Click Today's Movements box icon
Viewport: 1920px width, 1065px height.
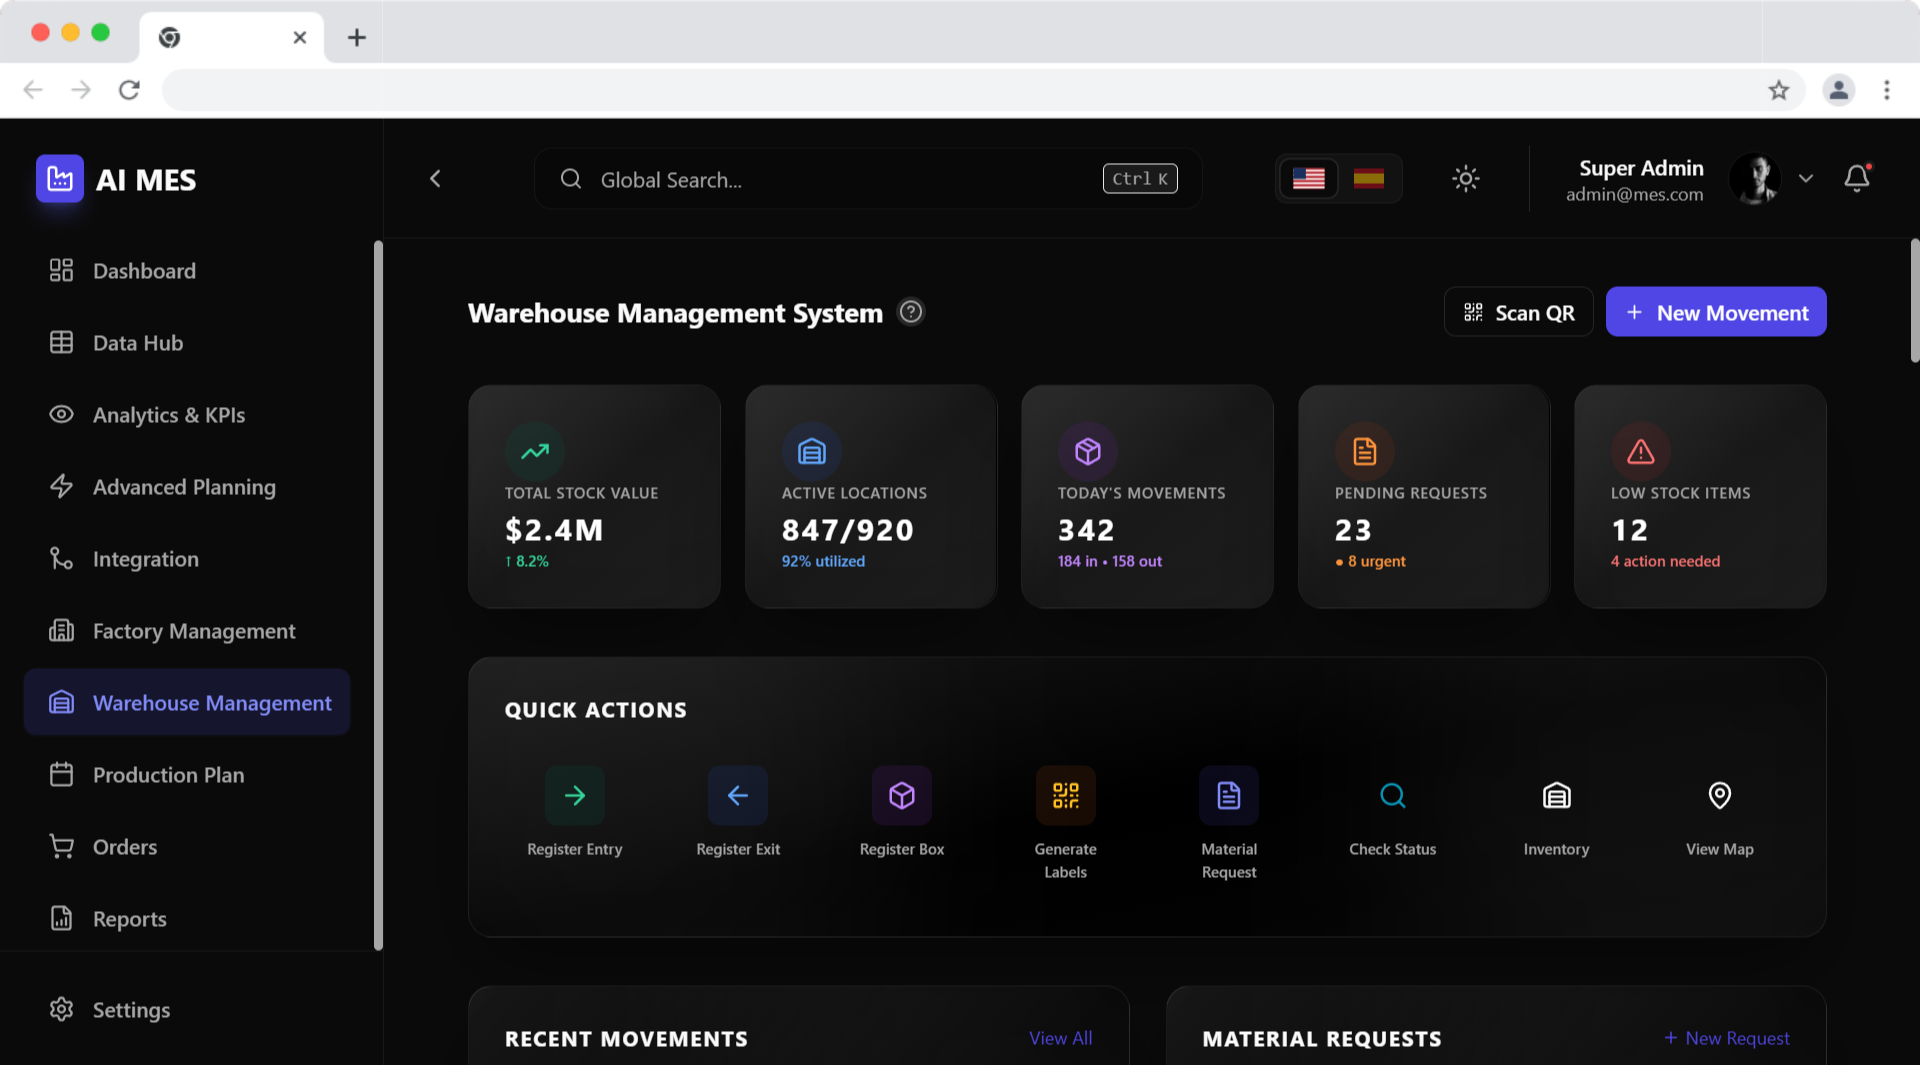(1088, 452)
